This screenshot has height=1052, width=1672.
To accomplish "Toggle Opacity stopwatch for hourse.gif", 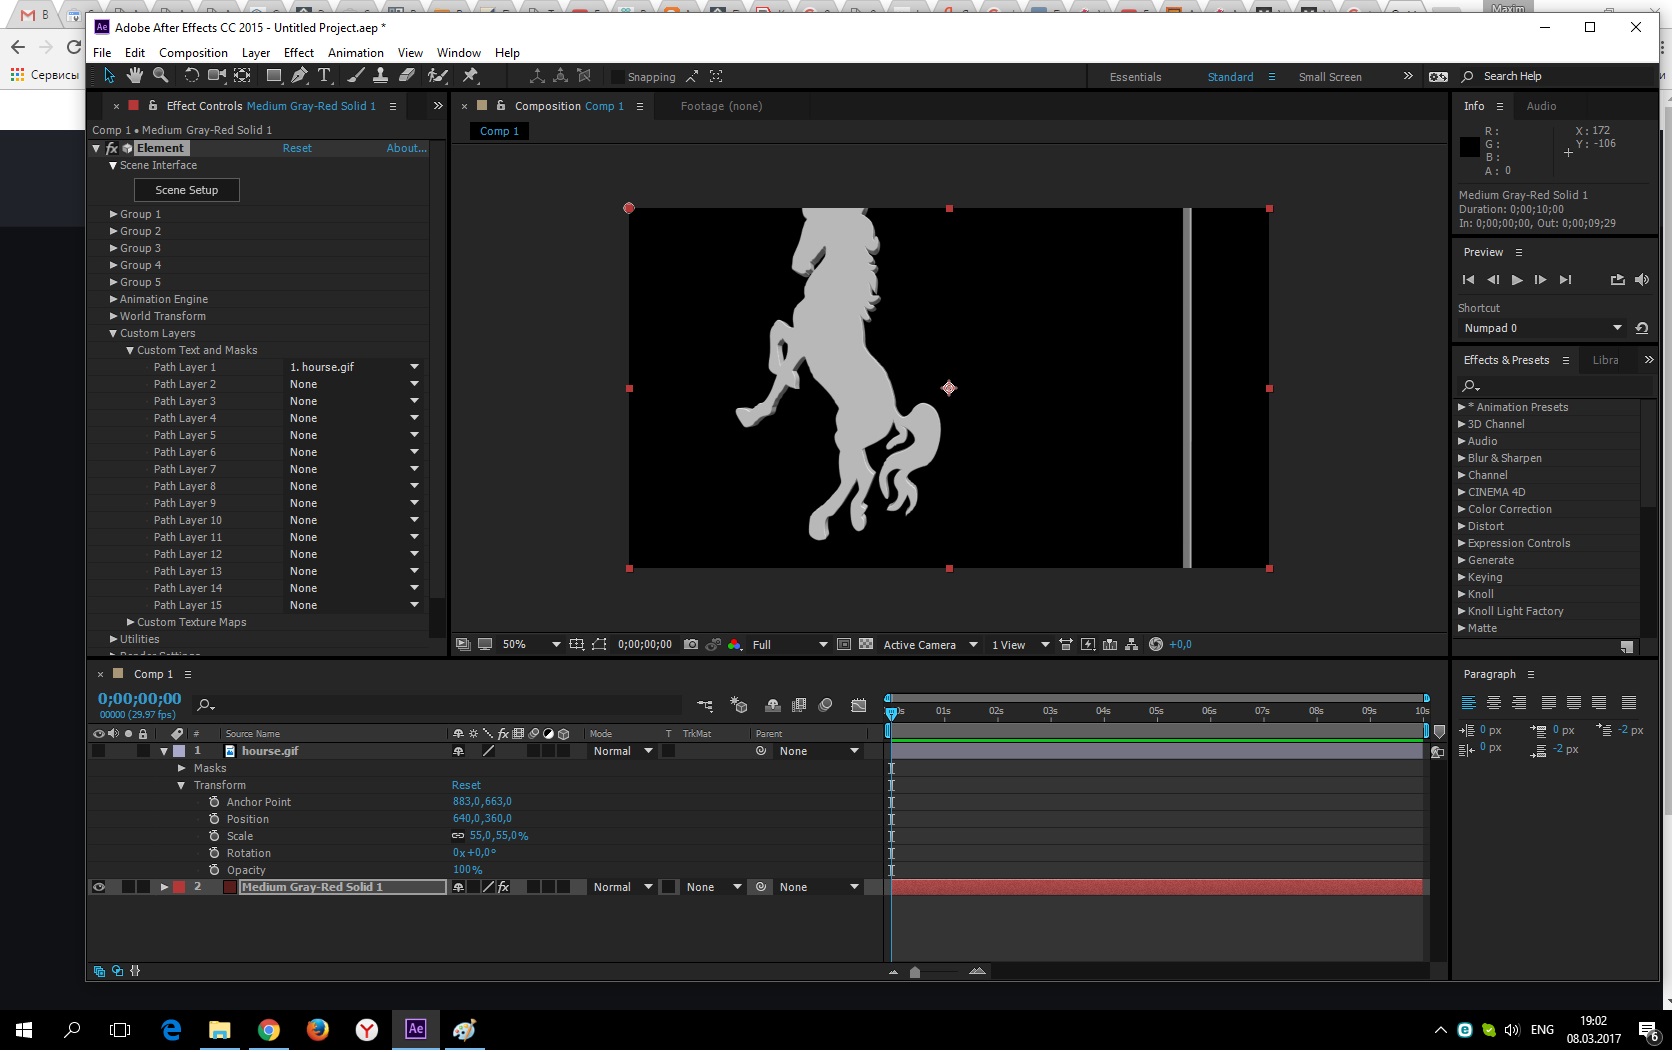I will [214, 870].
